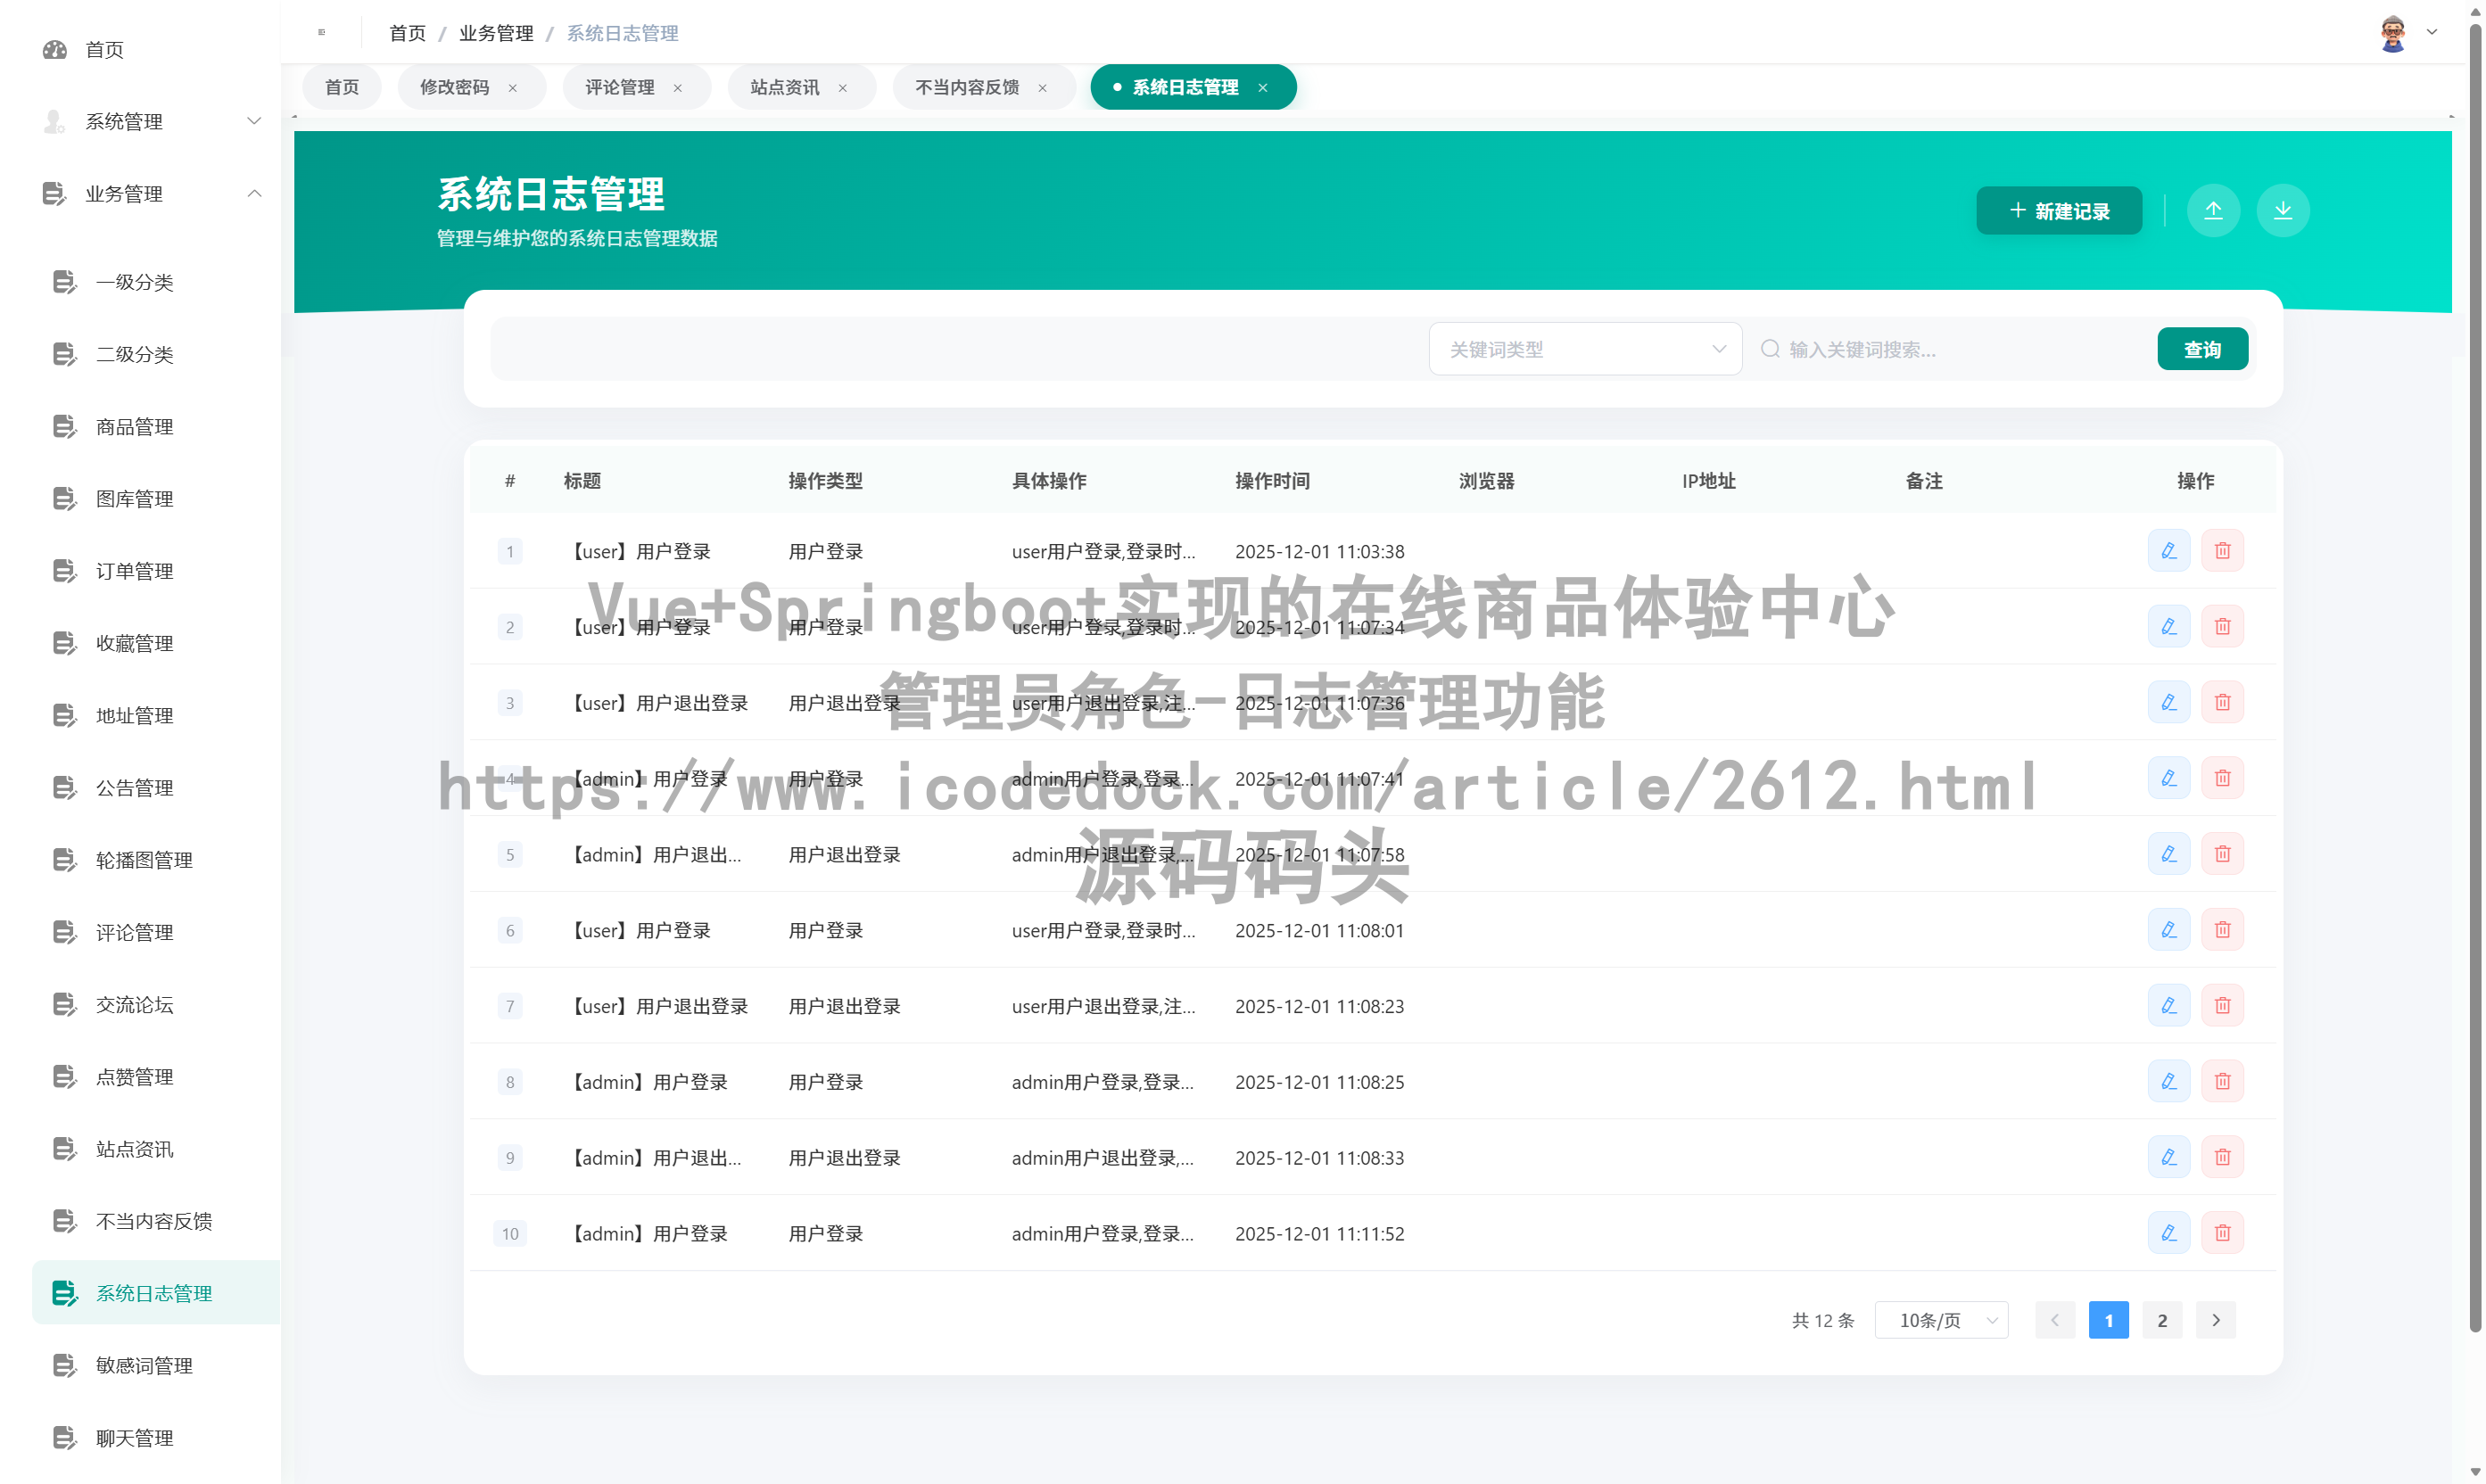
Task: Collapse the 业务管理 menu section
Action: 255,193
